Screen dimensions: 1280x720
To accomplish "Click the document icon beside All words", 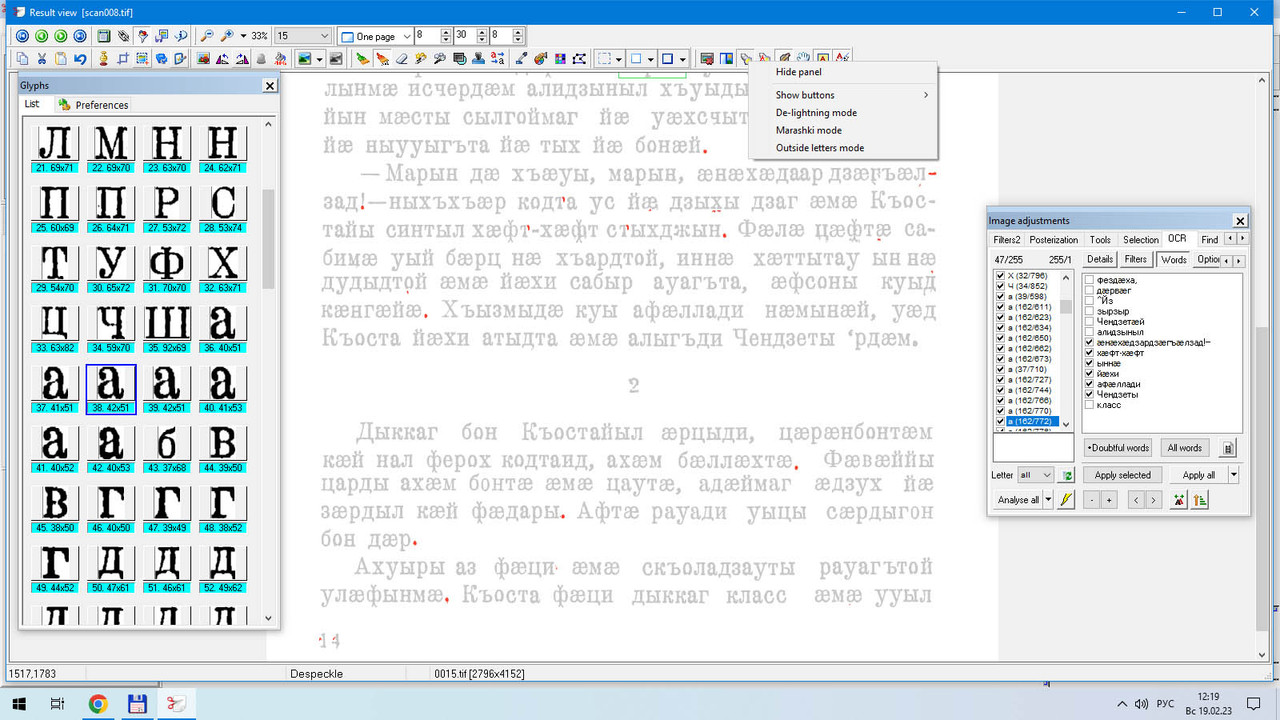I will (1229, 448).
